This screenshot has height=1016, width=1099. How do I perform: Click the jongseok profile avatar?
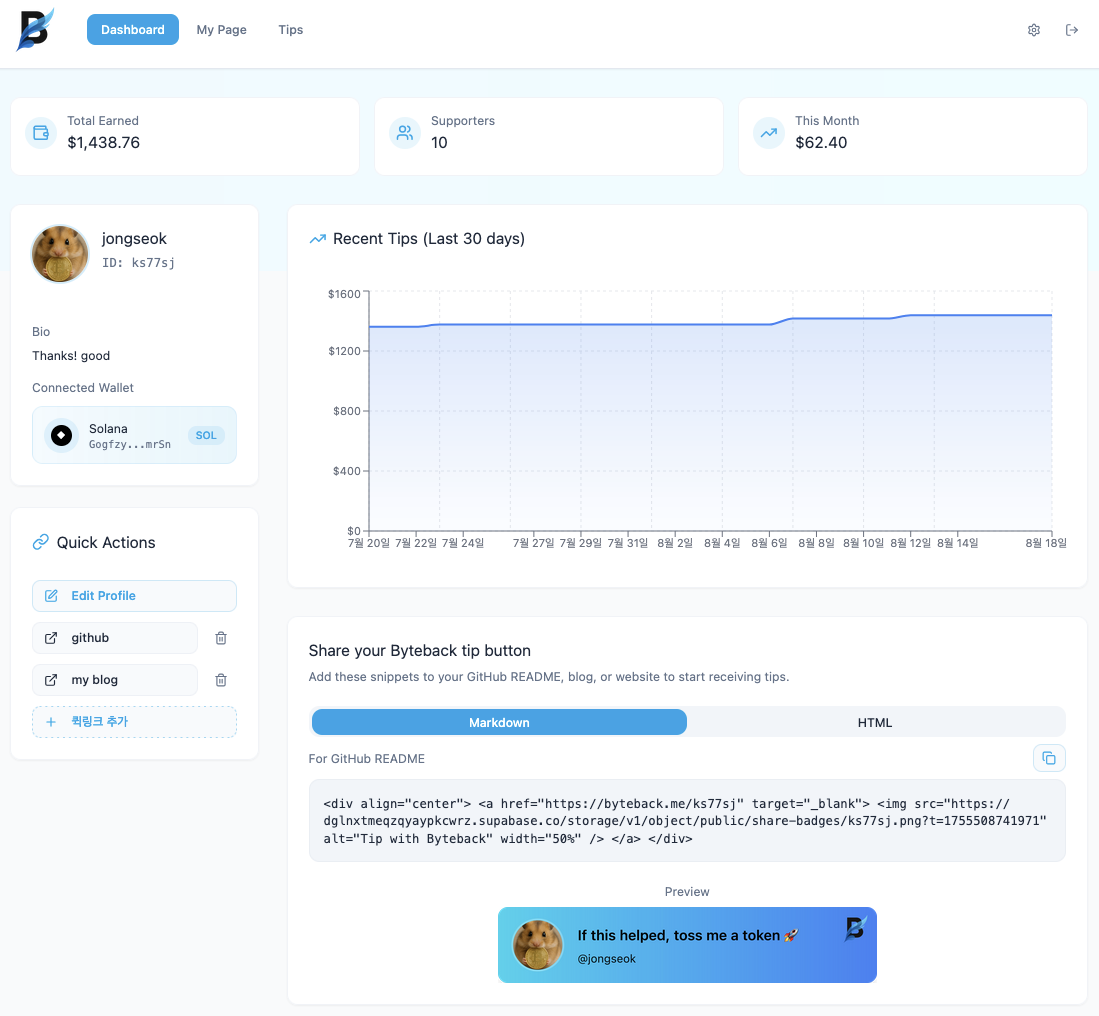(60, 254)
